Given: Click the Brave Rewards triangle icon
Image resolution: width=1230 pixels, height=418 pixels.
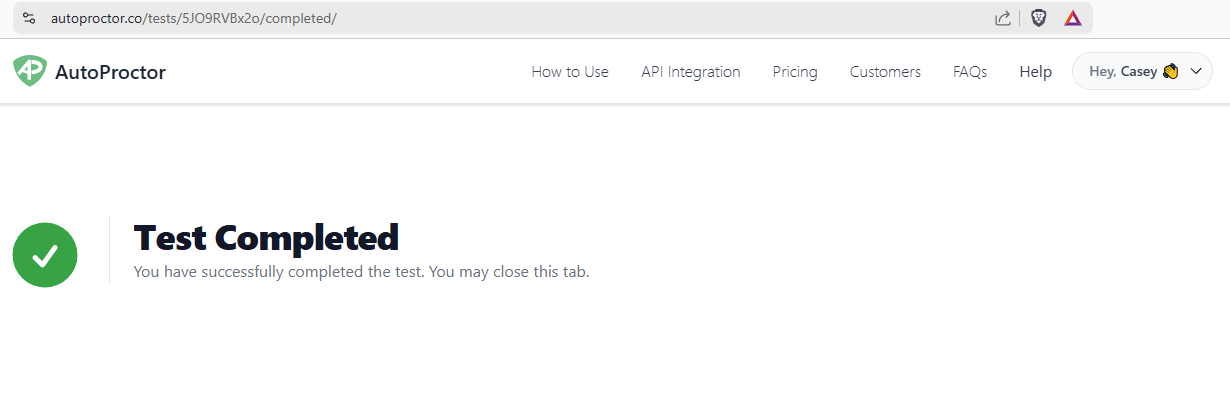Looking at the screenshot, I should pyautogui.click(x=1072, y=18).
